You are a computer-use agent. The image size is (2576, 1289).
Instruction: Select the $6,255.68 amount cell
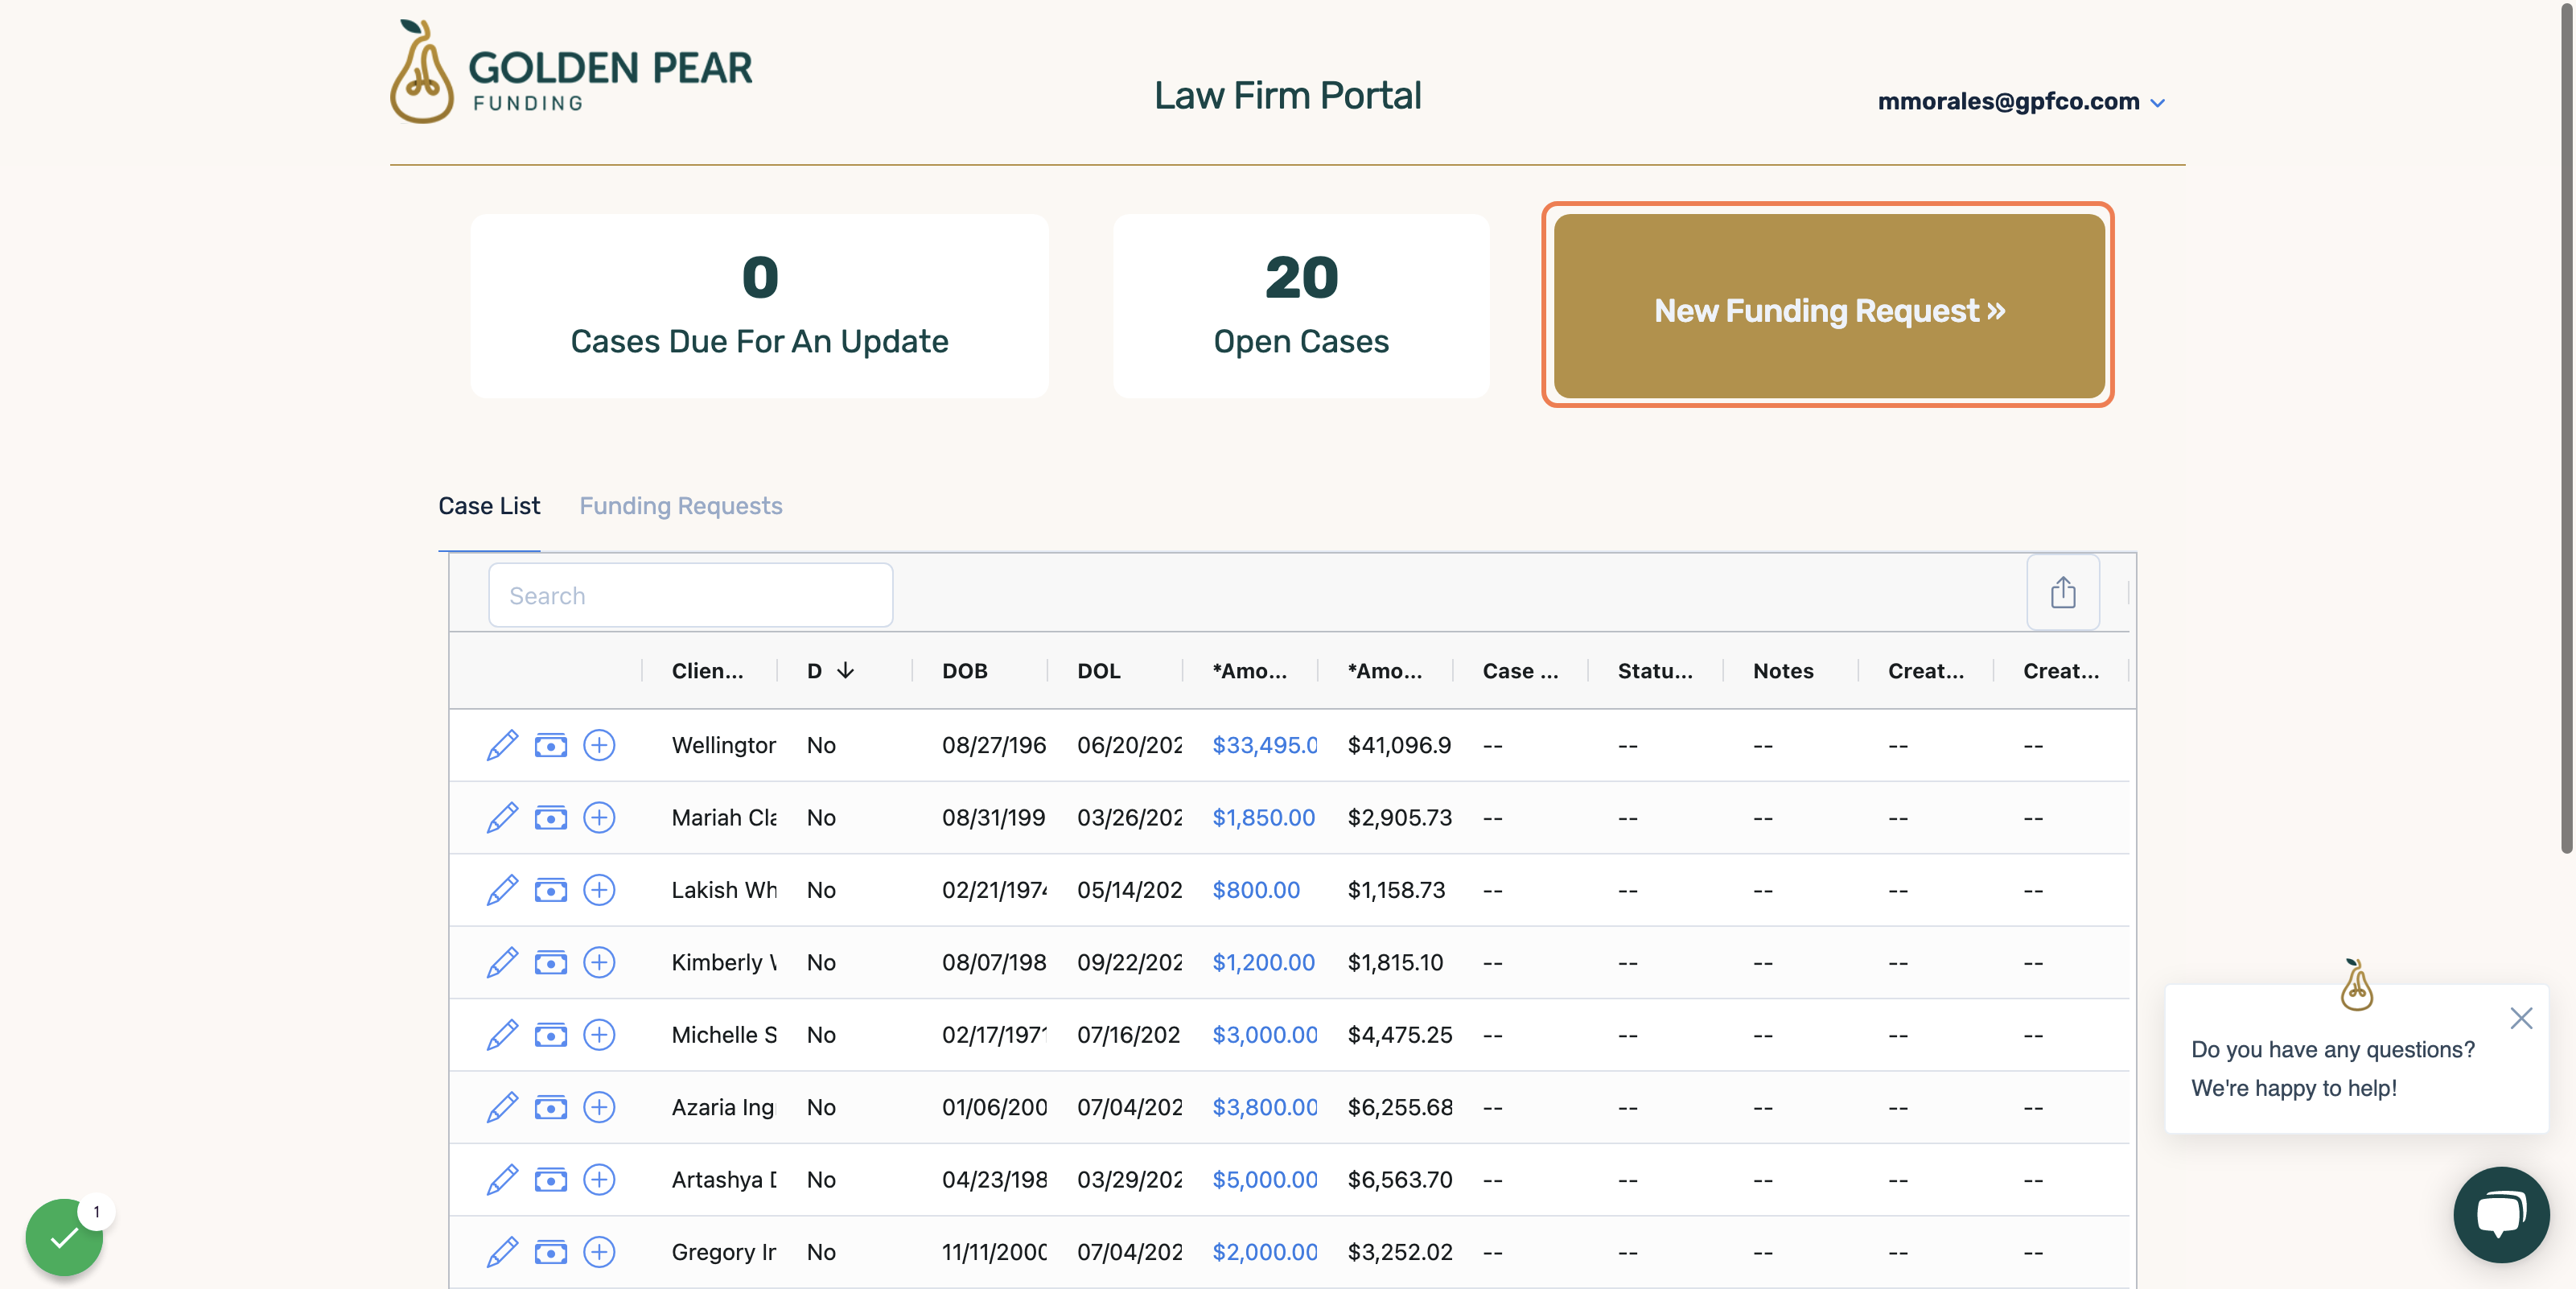coord(1400,1107)
